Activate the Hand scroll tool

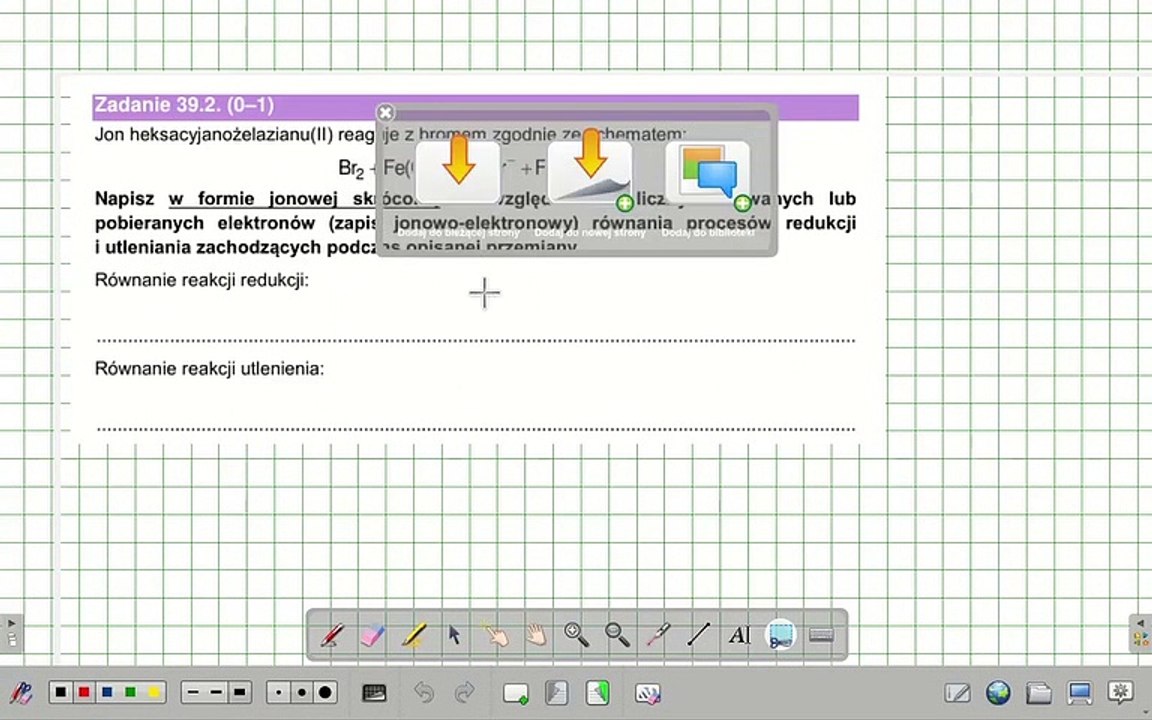coord(536,635)
